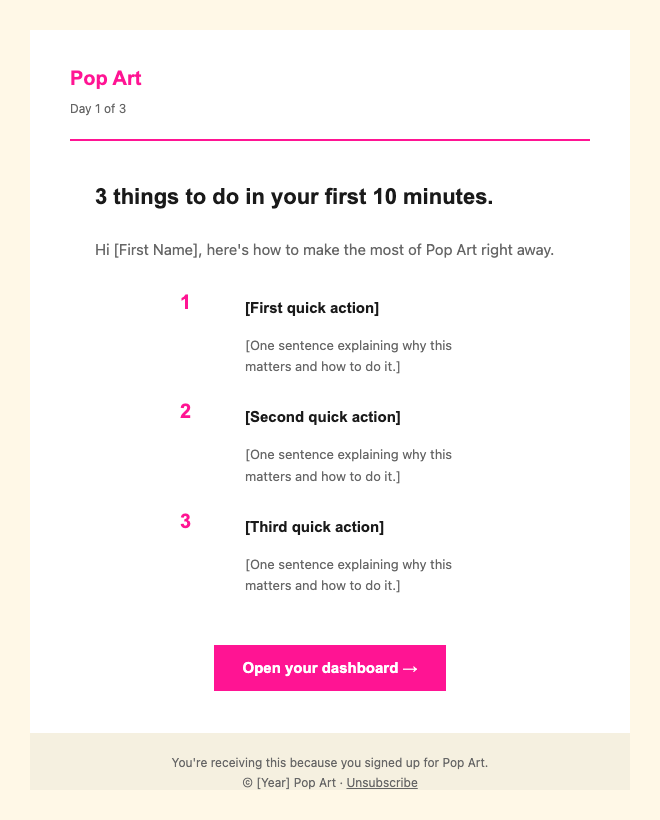Click the pink number 1 step marker
660x820 pixels.
tap(185, 302)
